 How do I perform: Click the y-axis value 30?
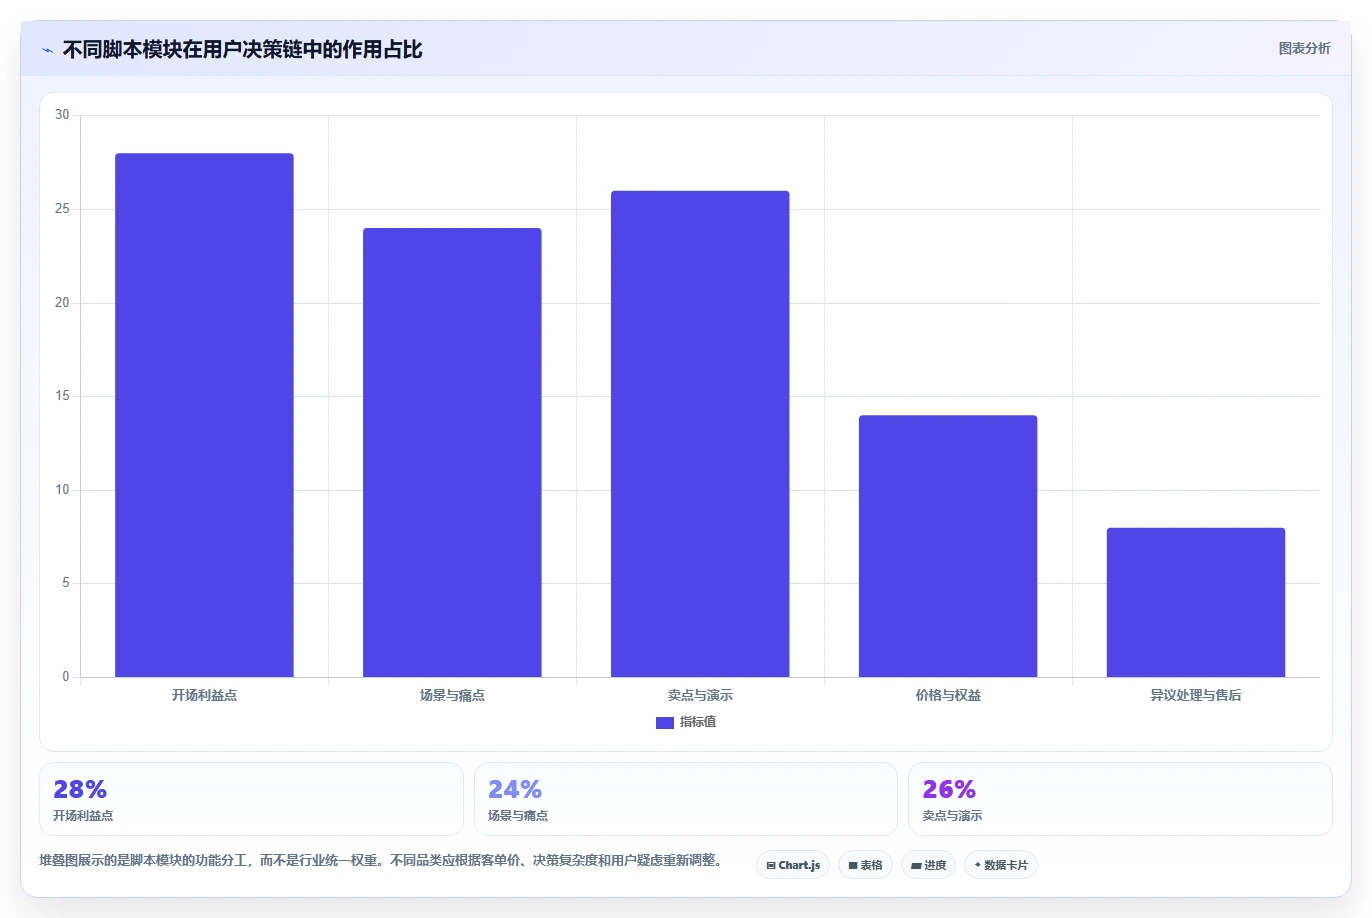pos(62,115)
